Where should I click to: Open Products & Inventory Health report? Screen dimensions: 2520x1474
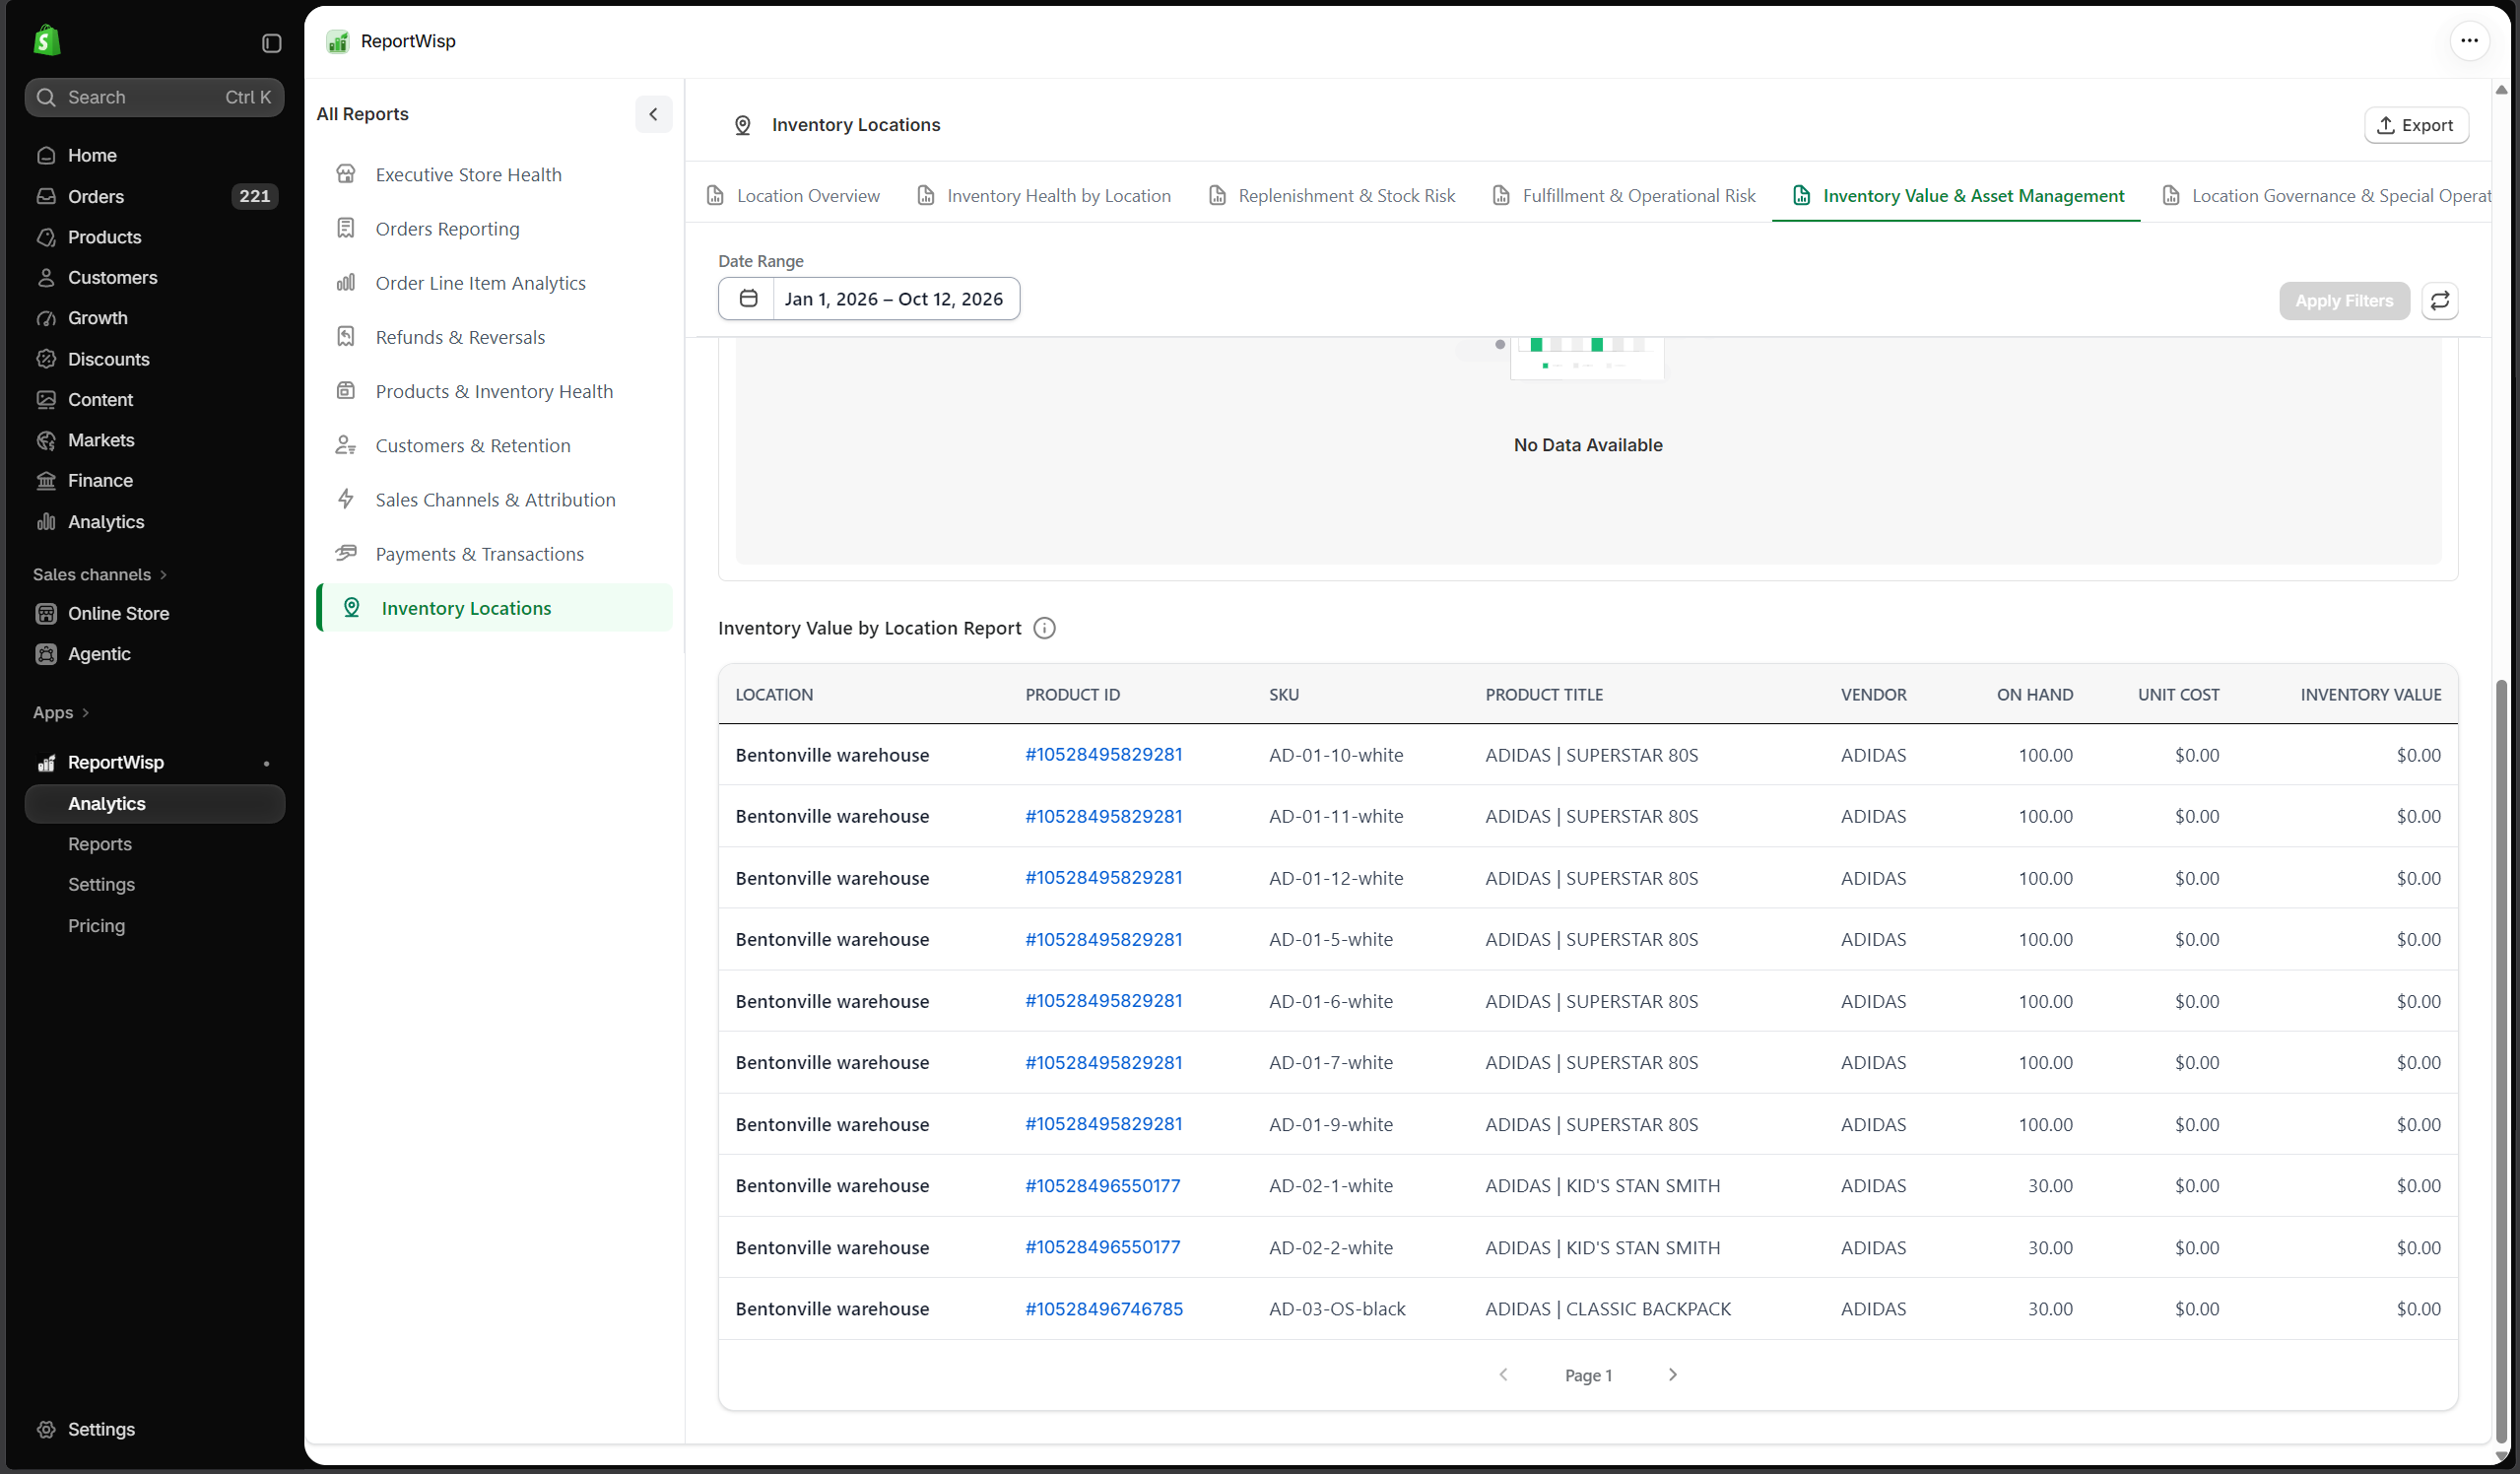pyautogui.click(x=494, y=392)
